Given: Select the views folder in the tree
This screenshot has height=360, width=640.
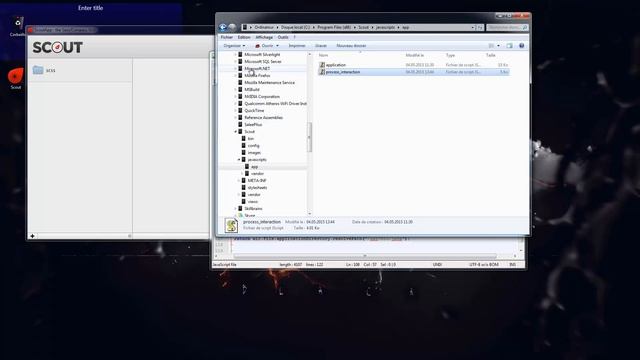Looking at the screenshot, I should pyautogui.click(x=253, y=202).
